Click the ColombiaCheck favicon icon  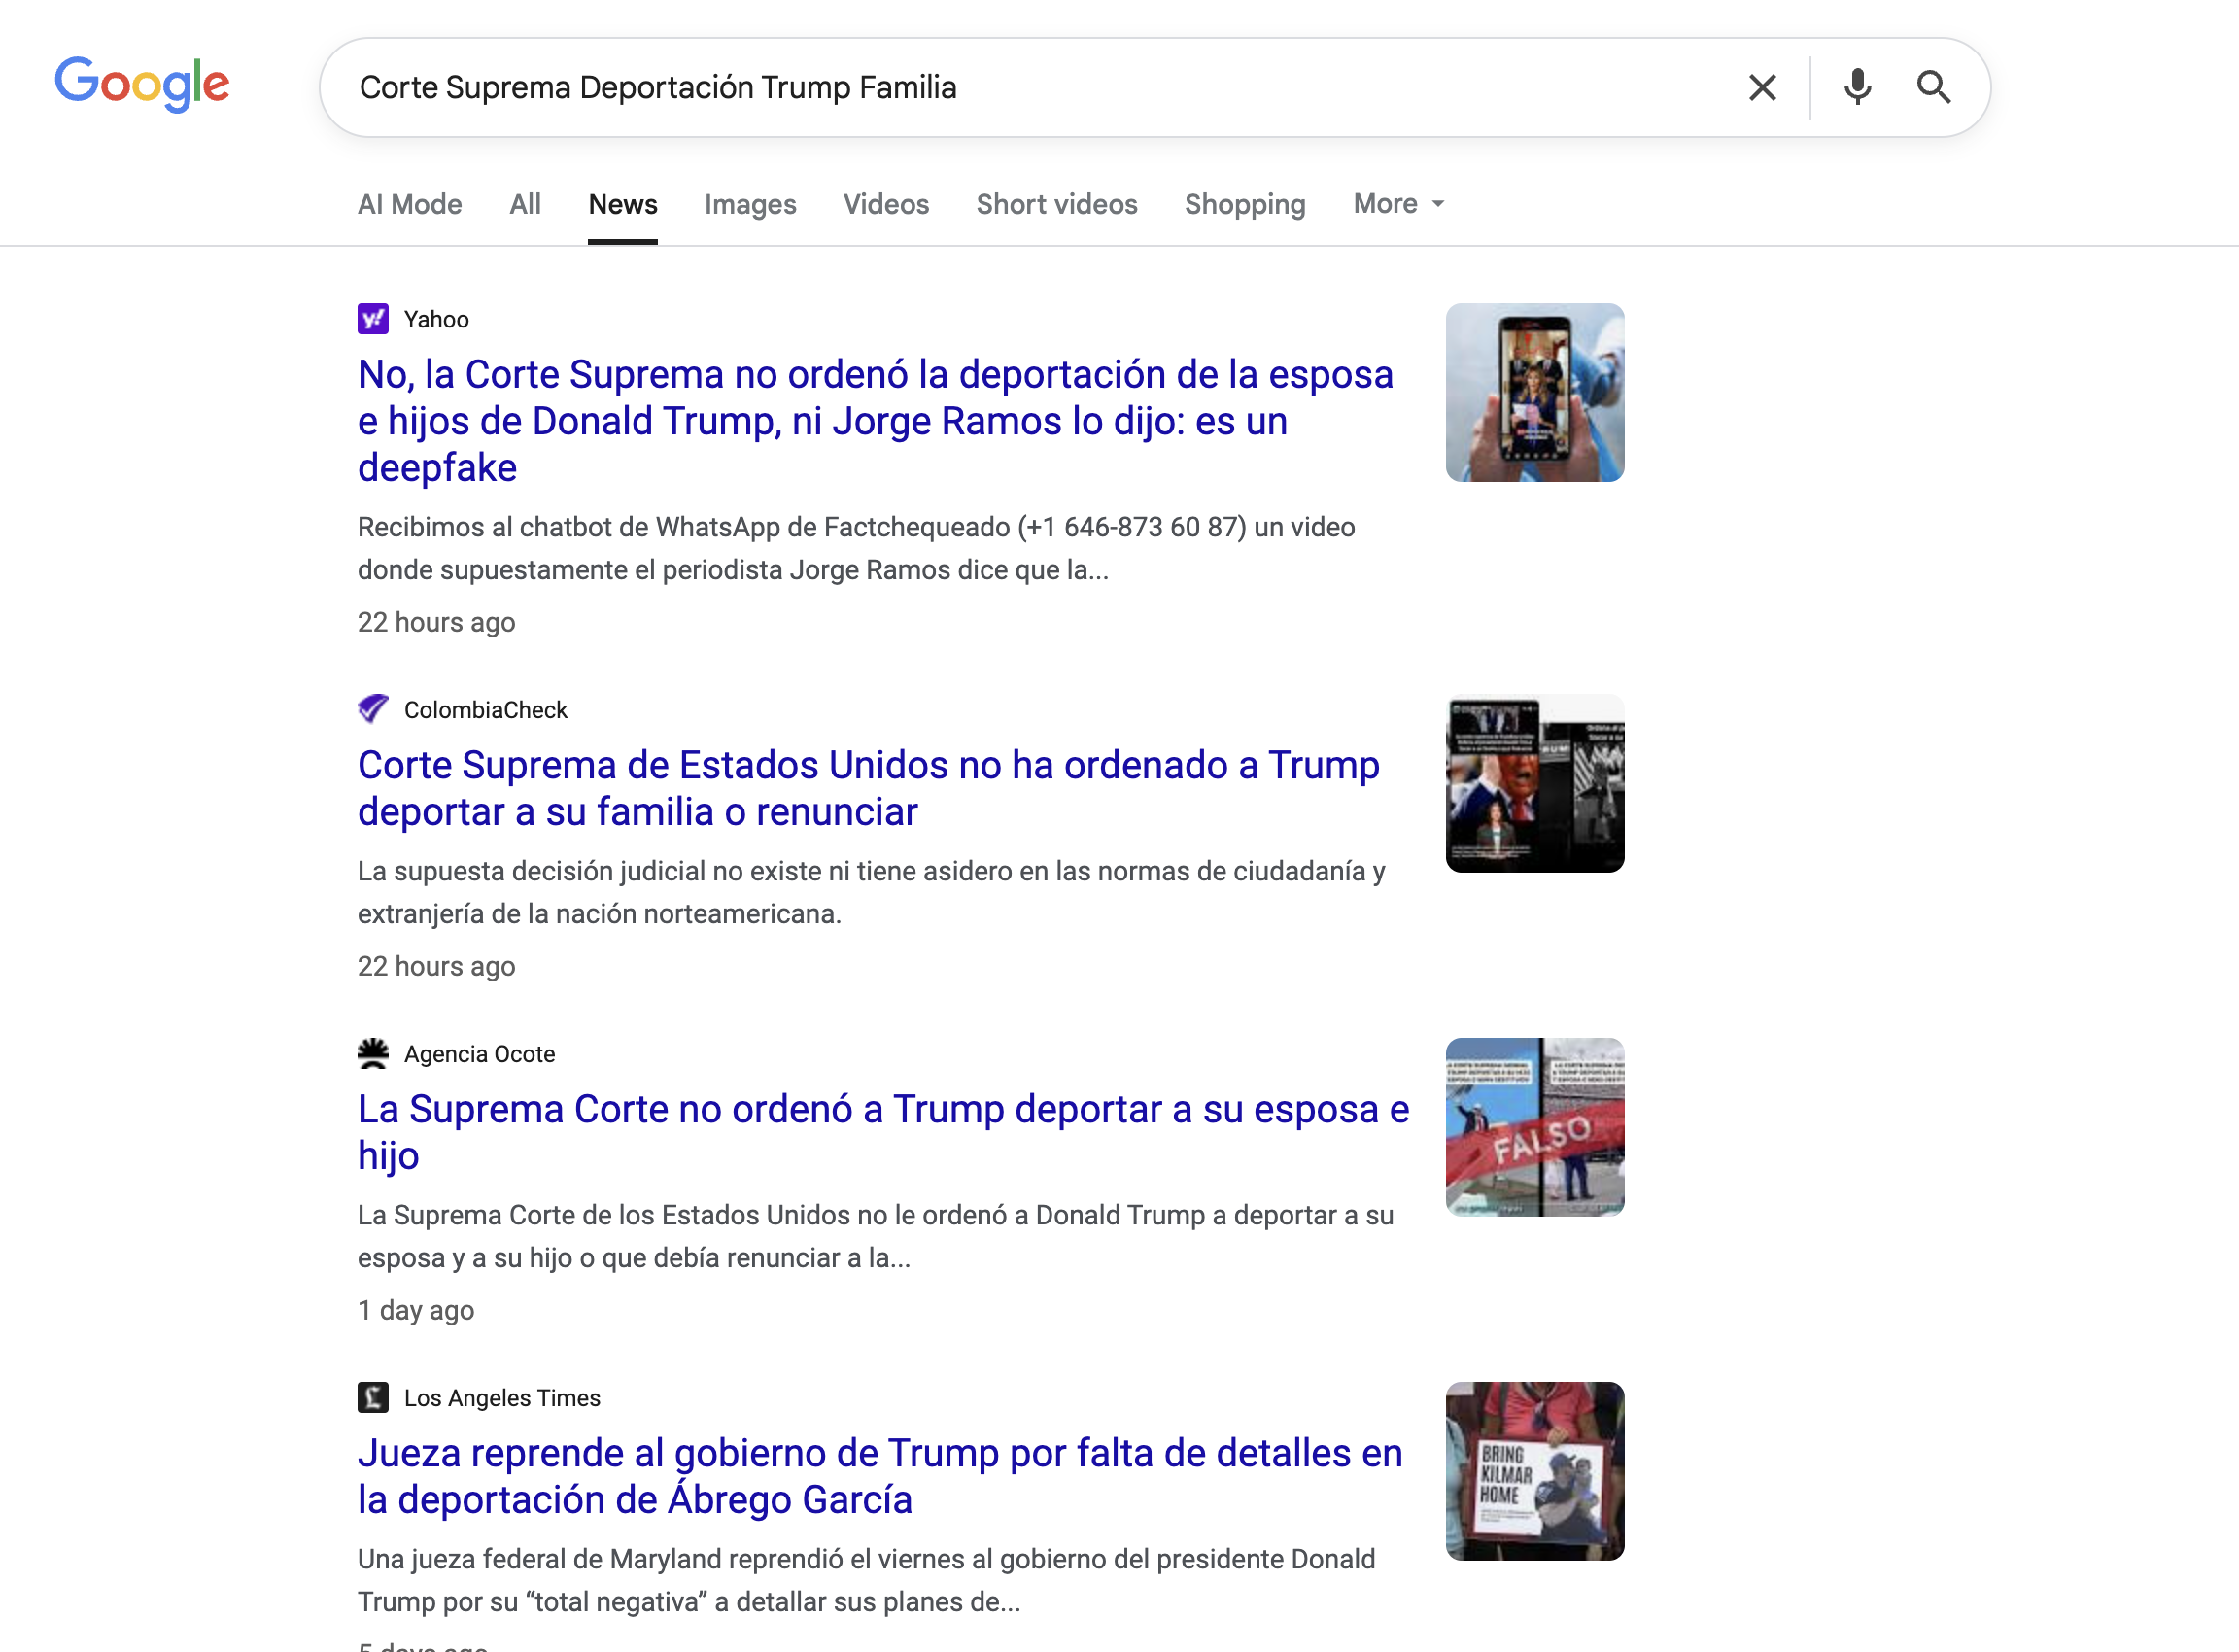pyautogui.click(x=373, y=709)
